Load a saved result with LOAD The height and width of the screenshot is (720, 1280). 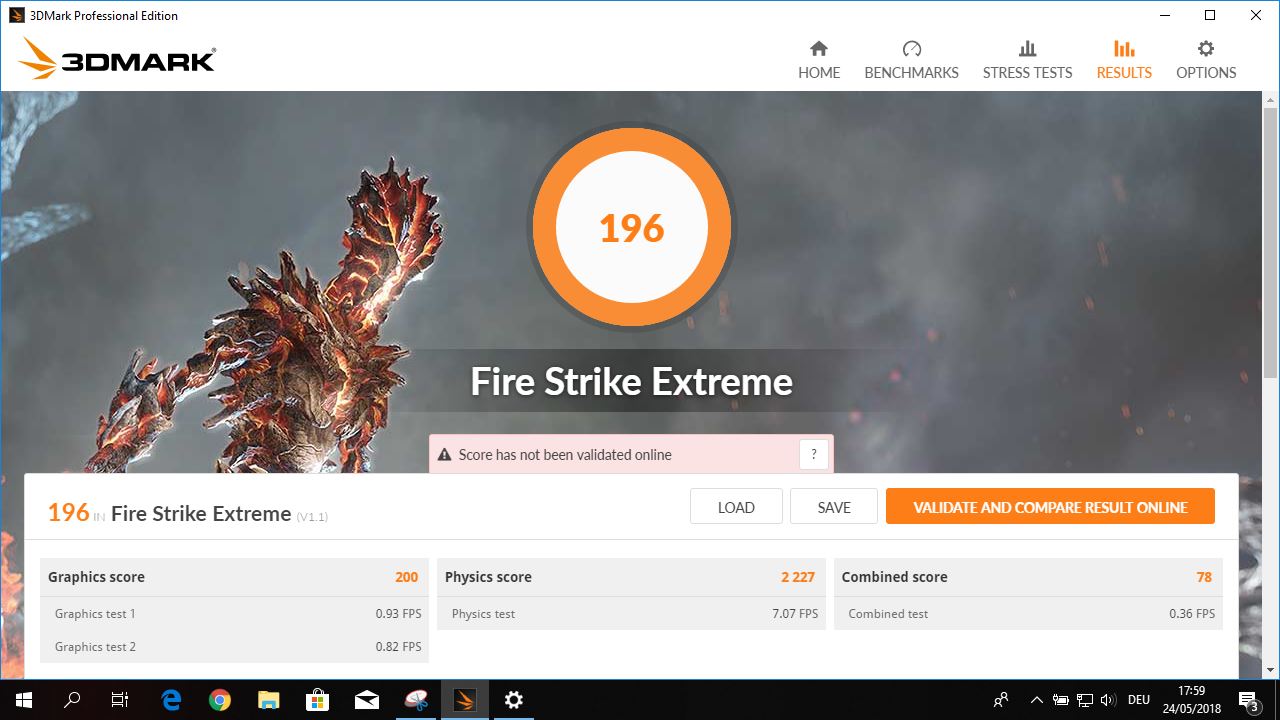click(x=736, y=507)
